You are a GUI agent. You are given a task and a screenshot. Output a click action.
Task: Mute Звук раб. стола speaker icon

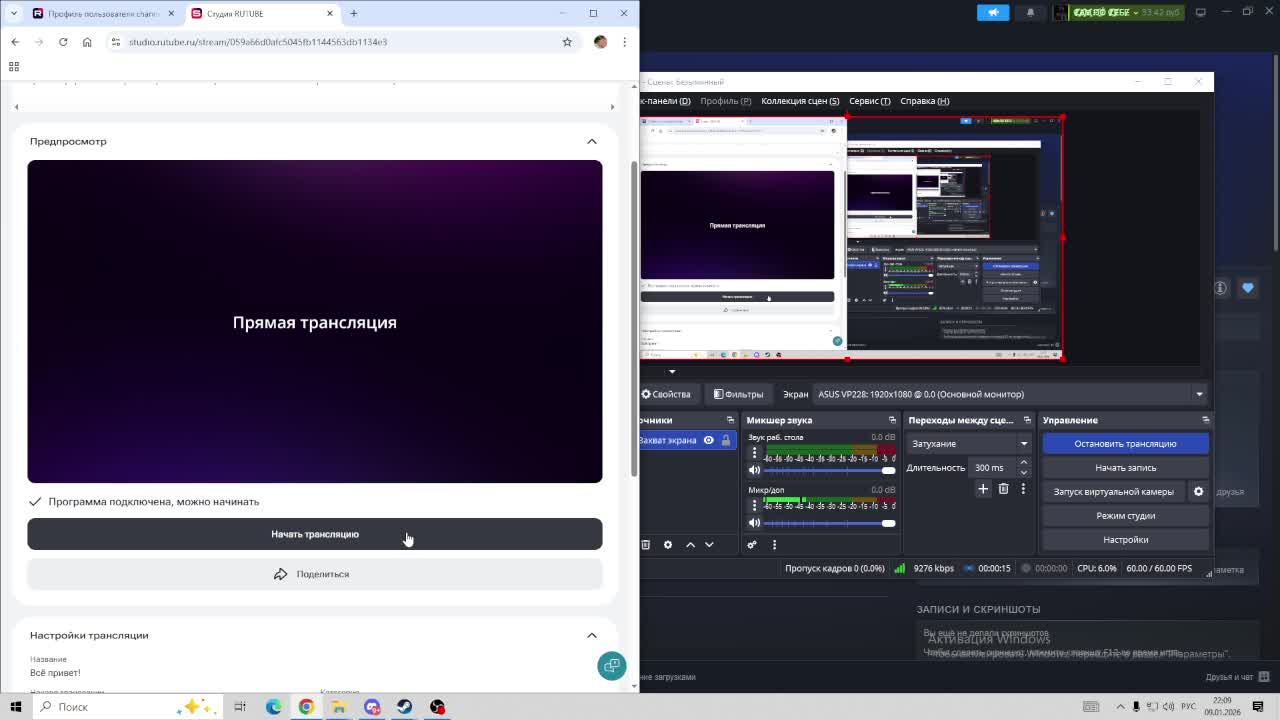click(x=754, y=470)
